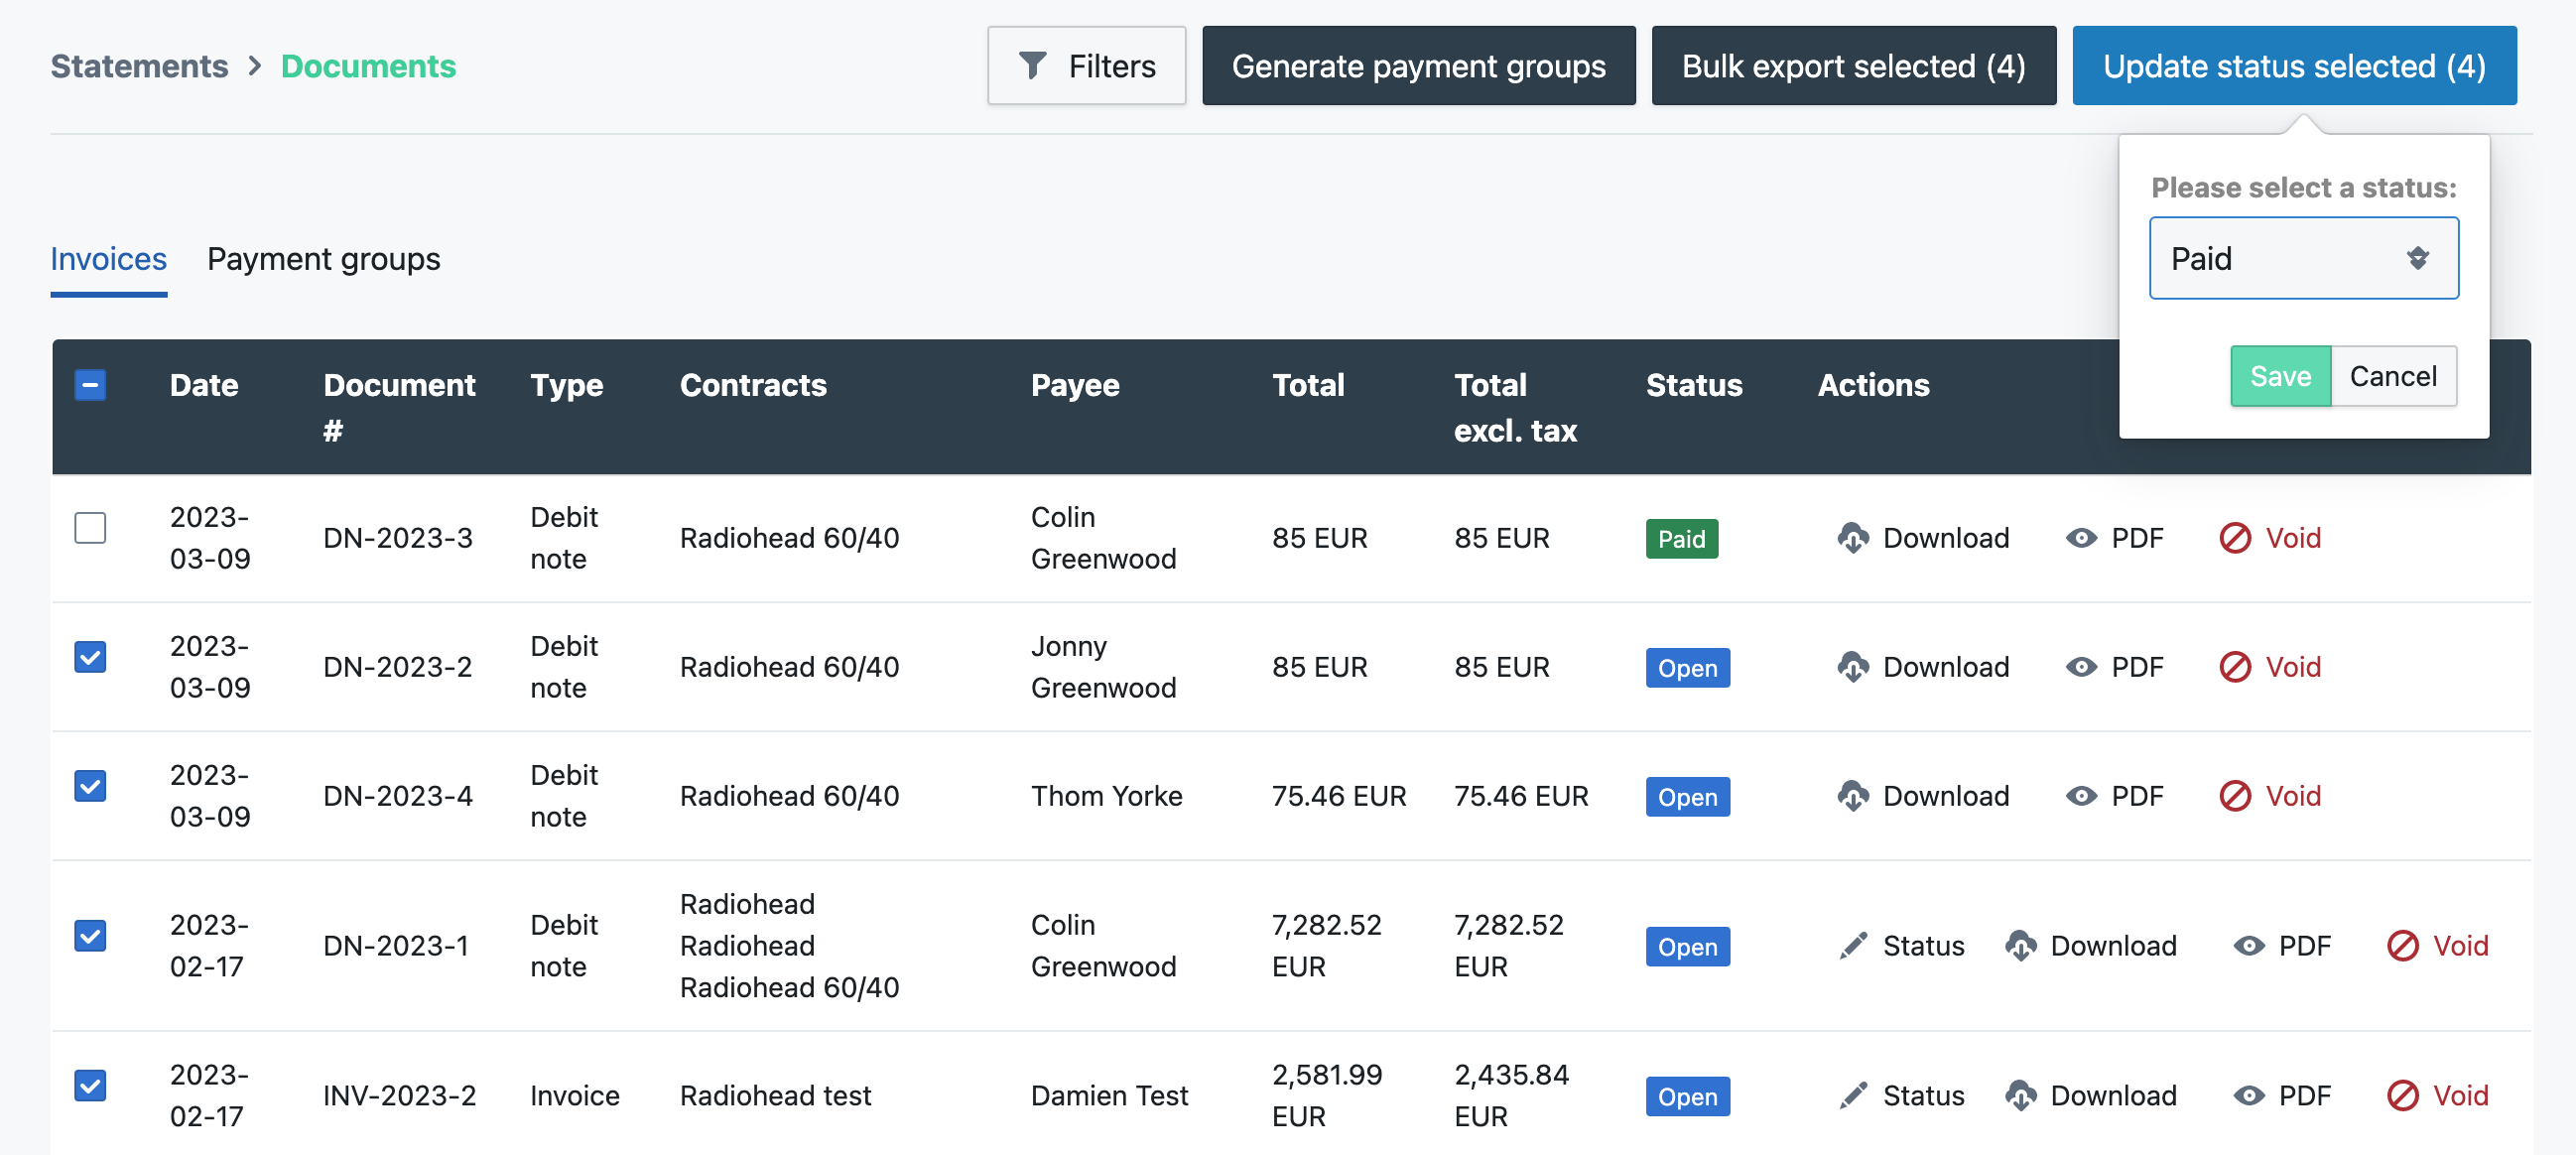This screenshot has width=2576, height=1155.
Task: Click pencil Status icon for INV-2023-2
Action: (x=1852, y=1096)
